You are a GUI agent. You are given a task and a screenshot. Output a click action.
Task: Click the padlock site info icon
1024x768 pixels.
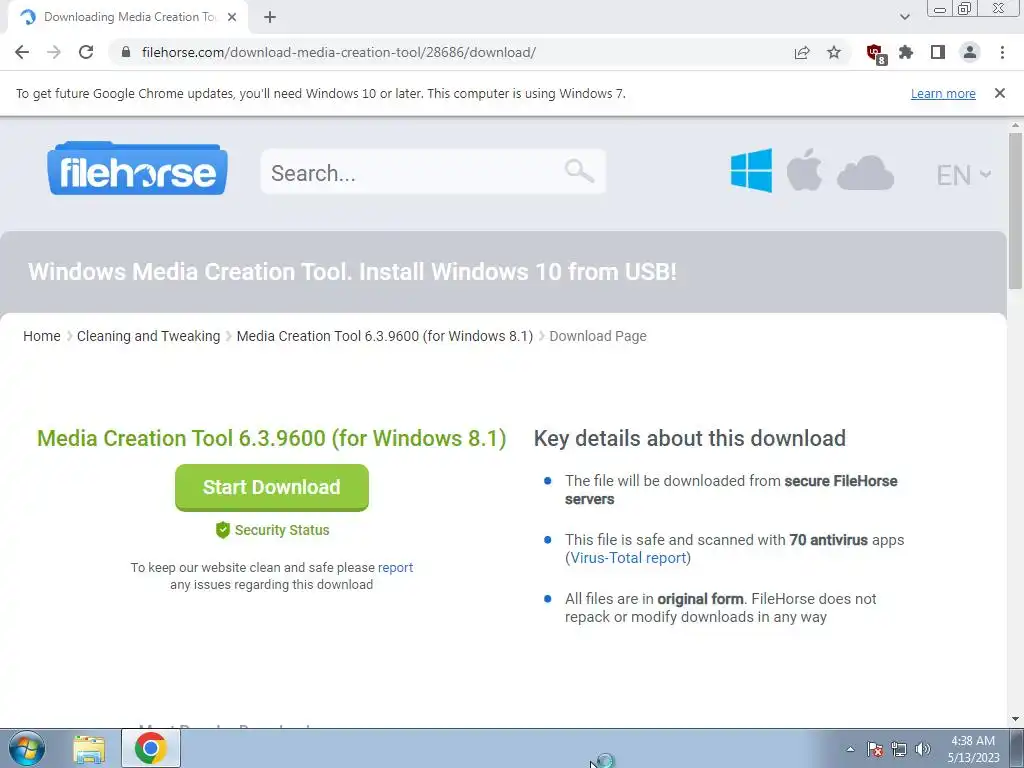(x=127, y=52)
